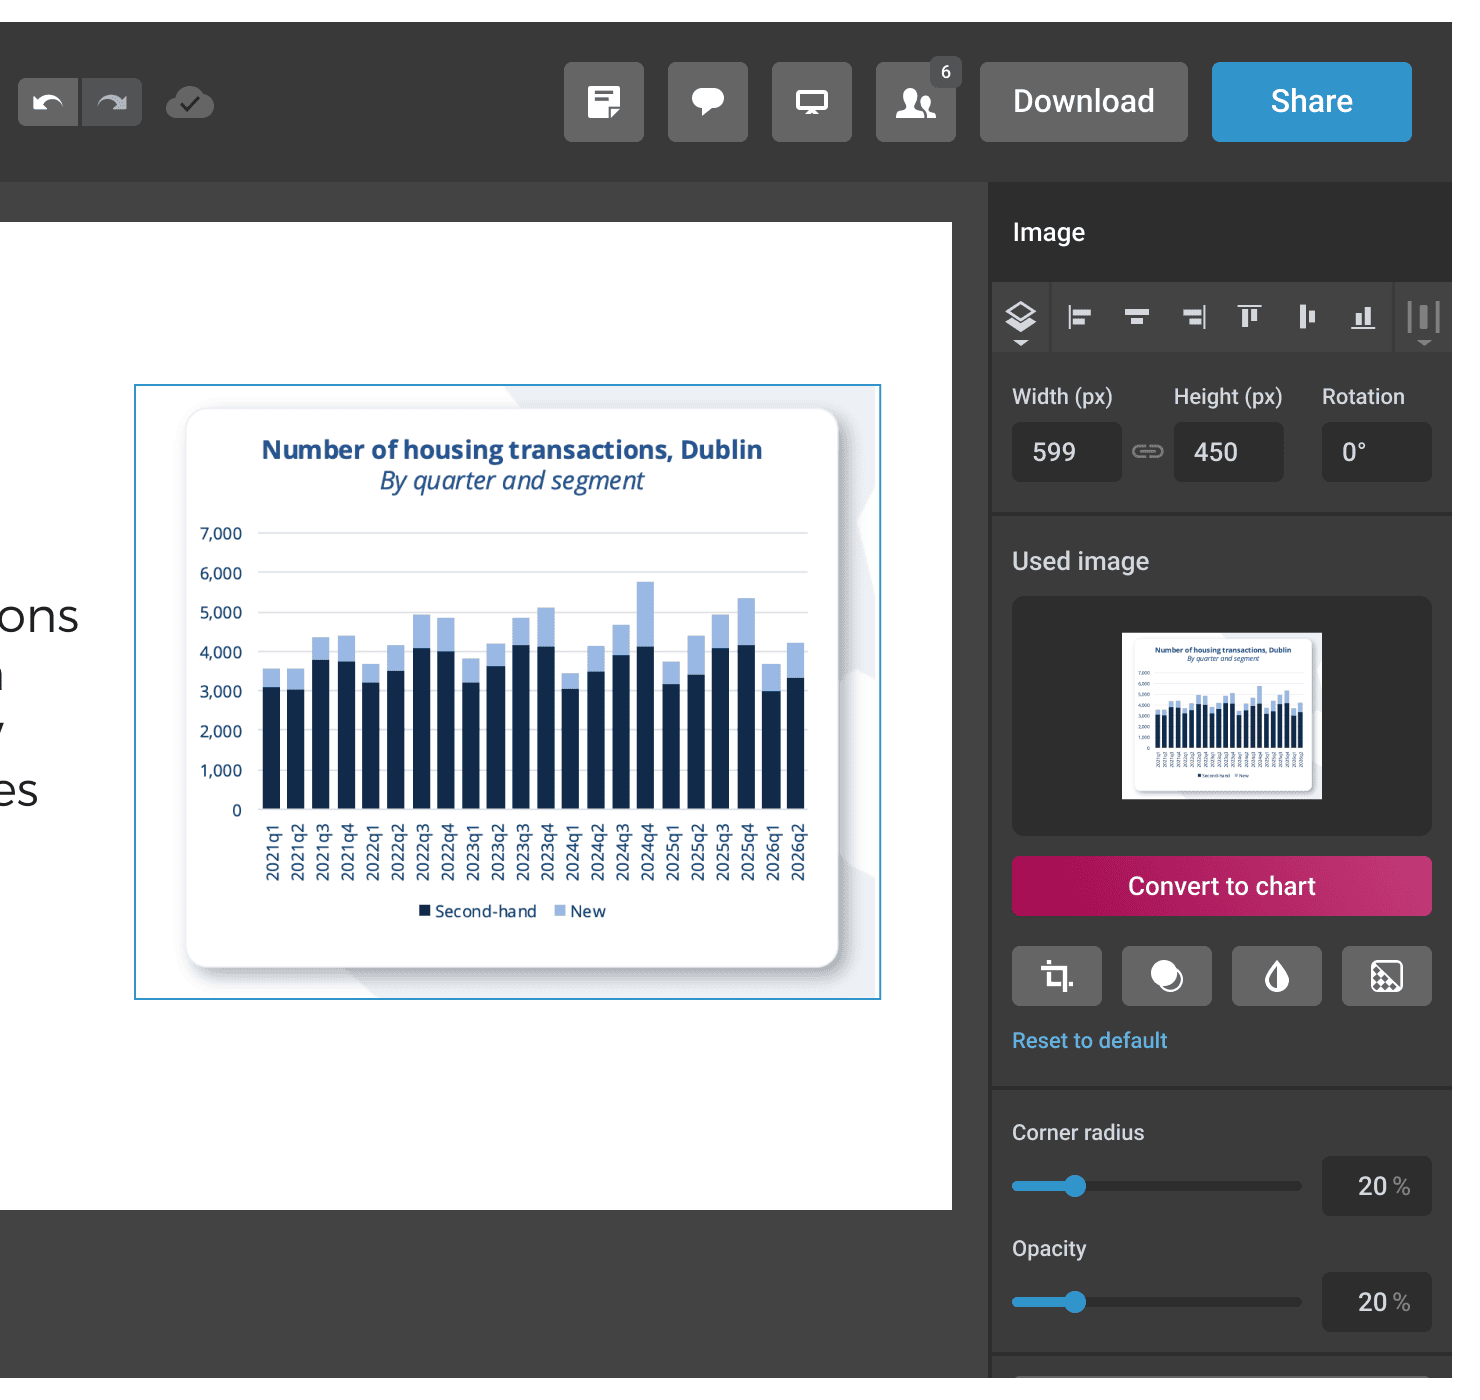This screenshot has width=1480, height=1400.
Task: Undo the last action
Action: (48, 102)
